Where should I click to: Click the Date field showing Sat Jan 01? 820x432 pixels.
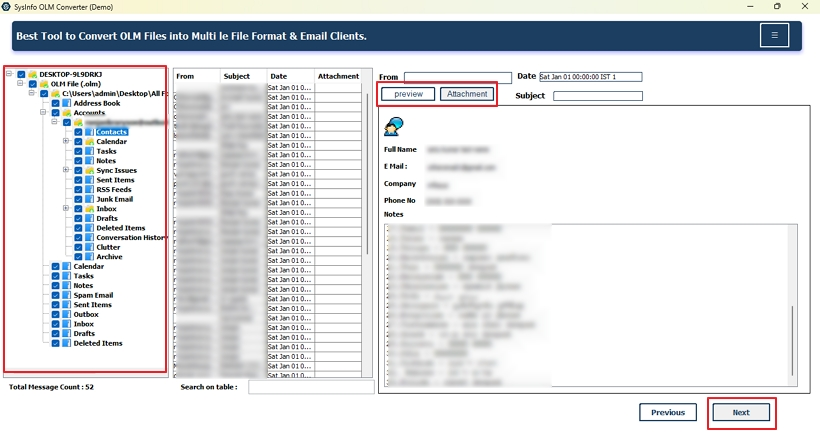click(x=590, y=77)
